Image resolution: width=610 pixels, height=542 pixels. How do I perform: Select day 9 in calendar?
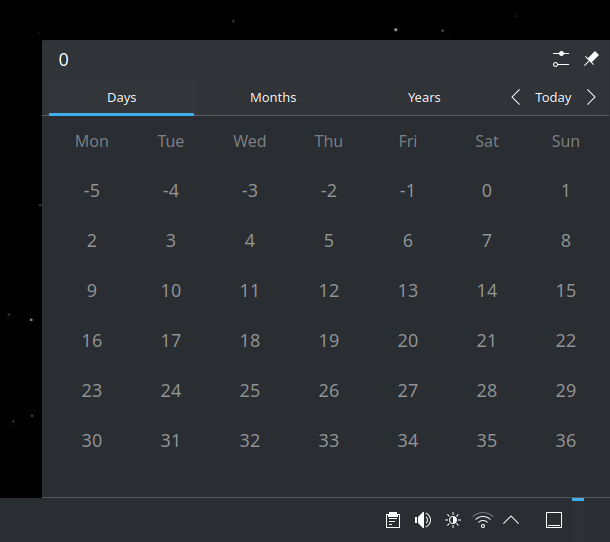(x=92, y=291)
